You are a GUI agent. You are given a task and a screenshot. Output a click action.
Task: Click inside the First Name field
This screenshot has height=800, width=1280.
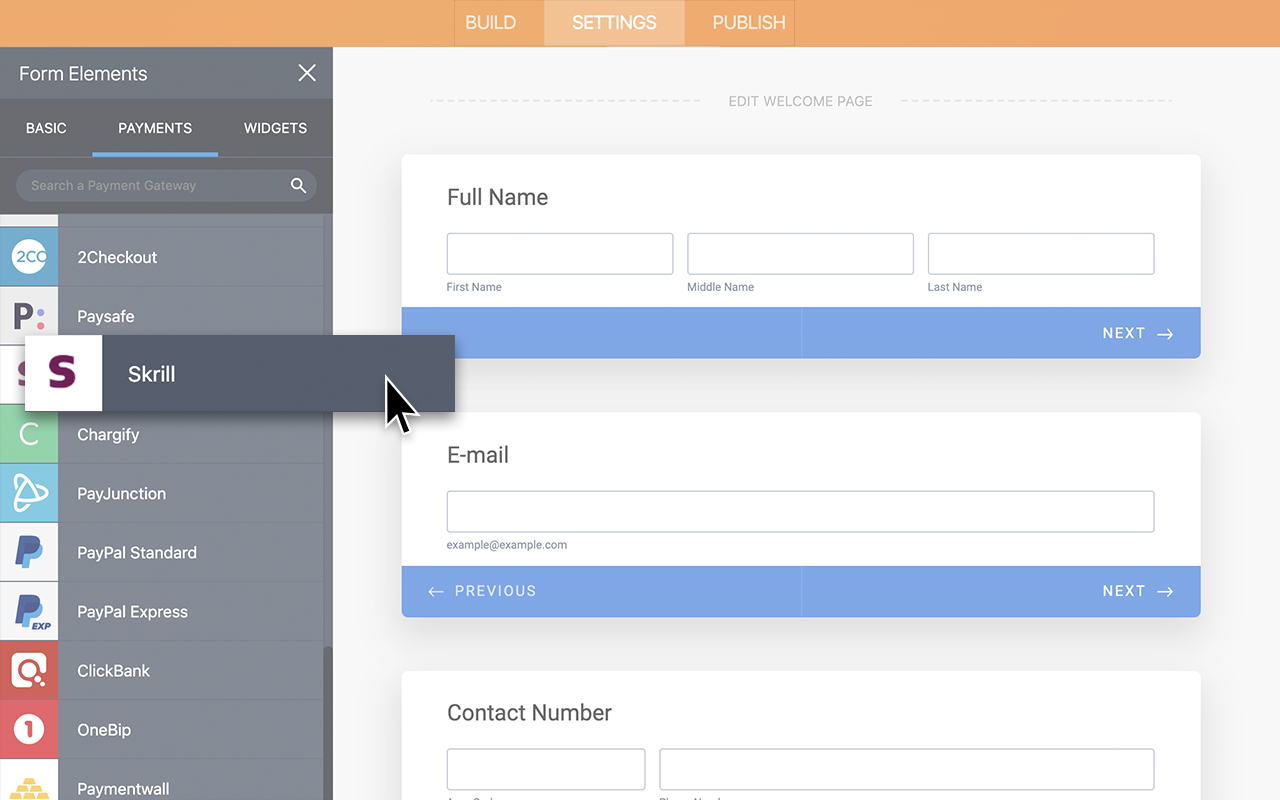[559, 253]
